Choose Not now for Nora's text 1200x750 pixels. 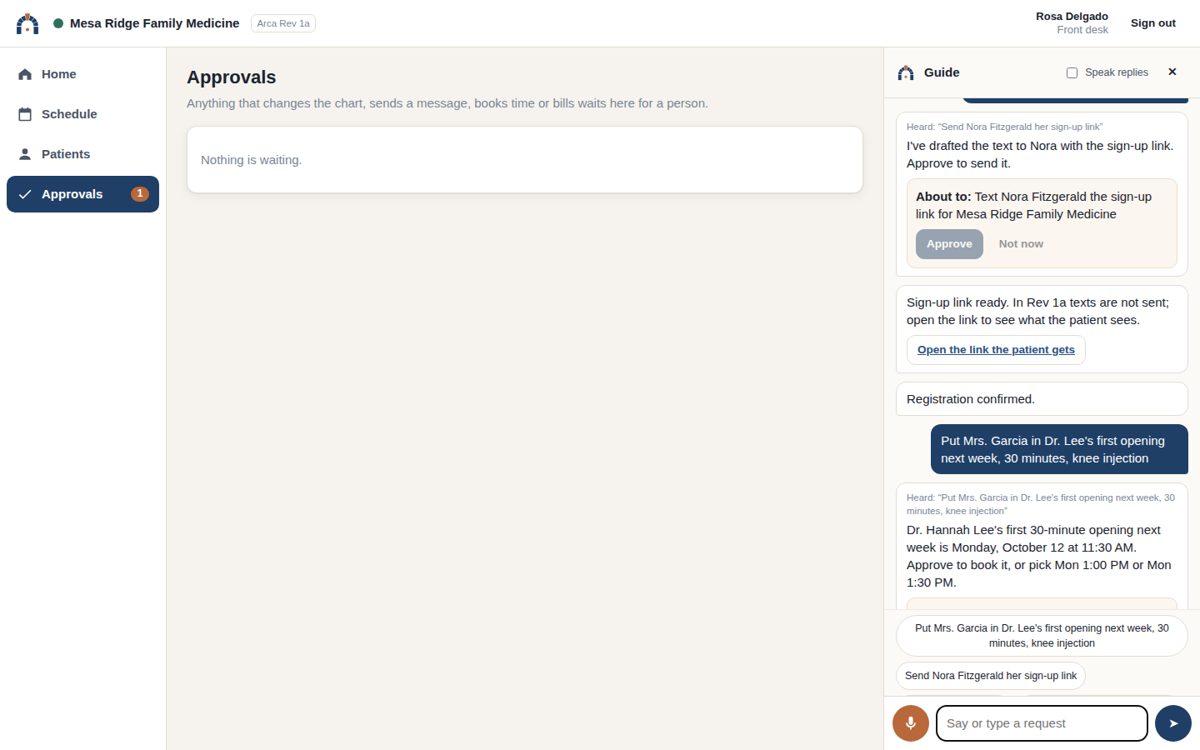pyautogui.click(x=1021, y=244)
